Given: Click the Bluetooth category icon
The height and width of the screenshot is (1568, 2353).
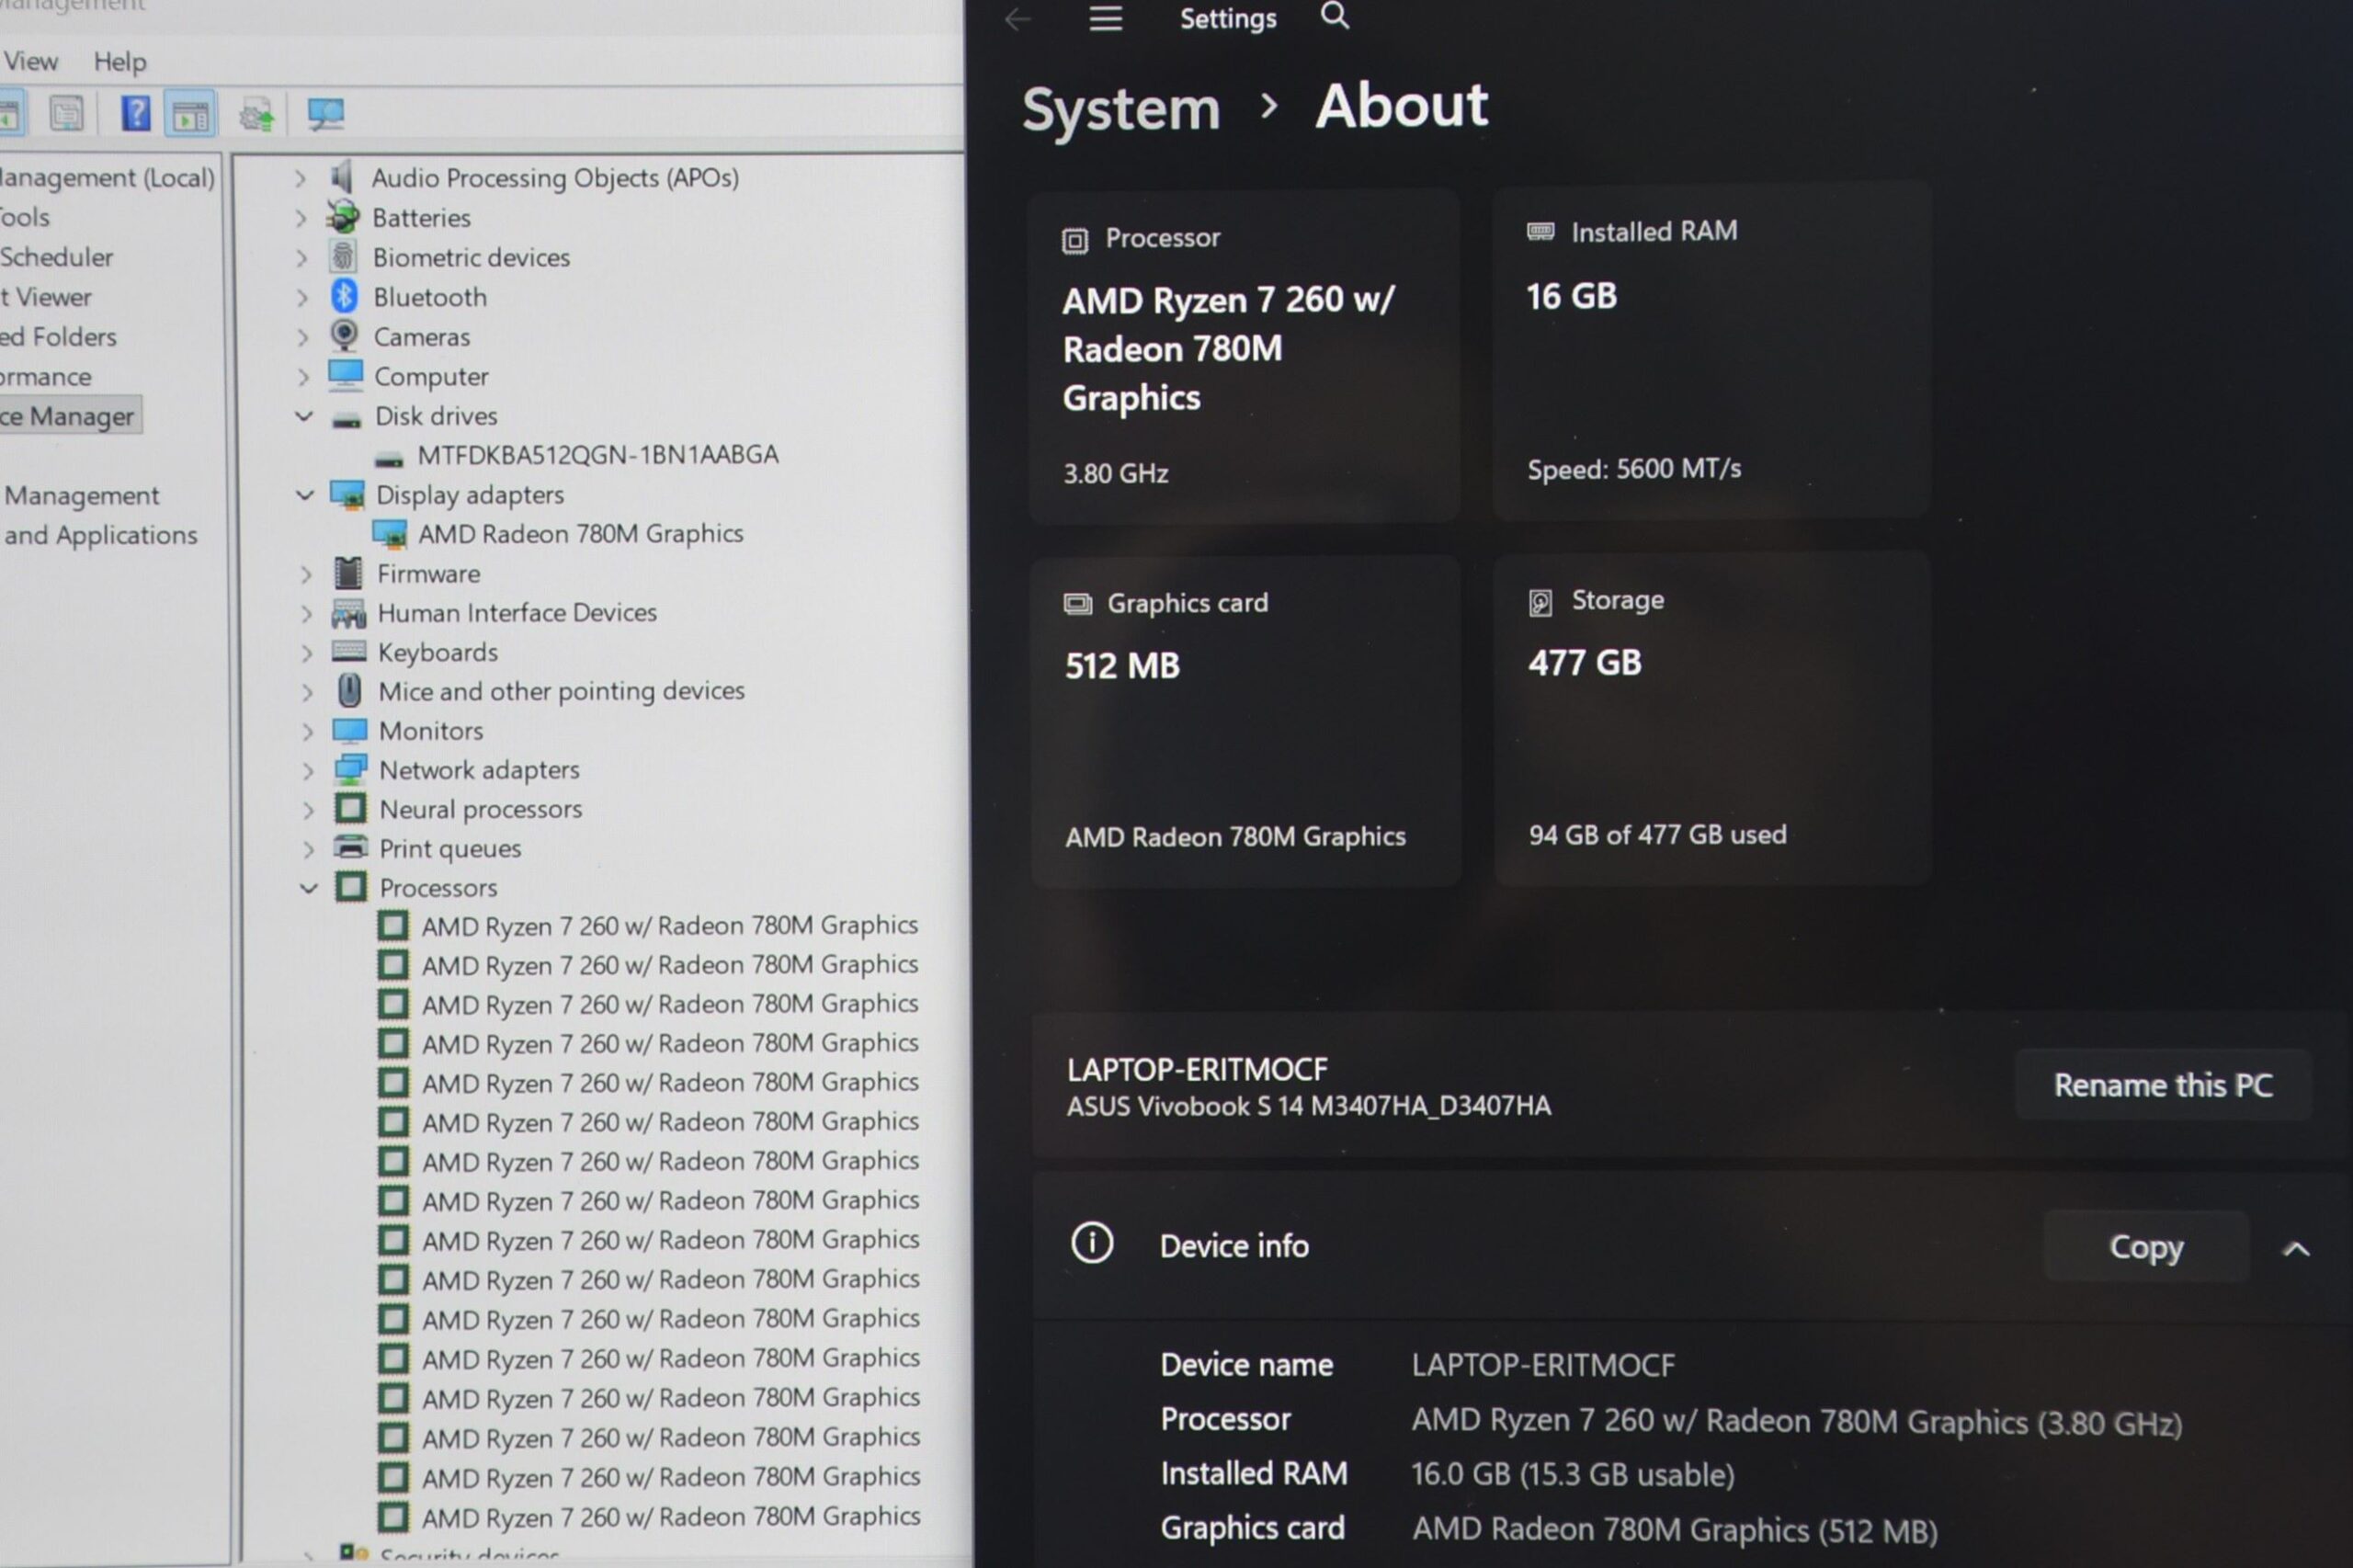Looking at the screenshot, I should click(x=344, y=296).
